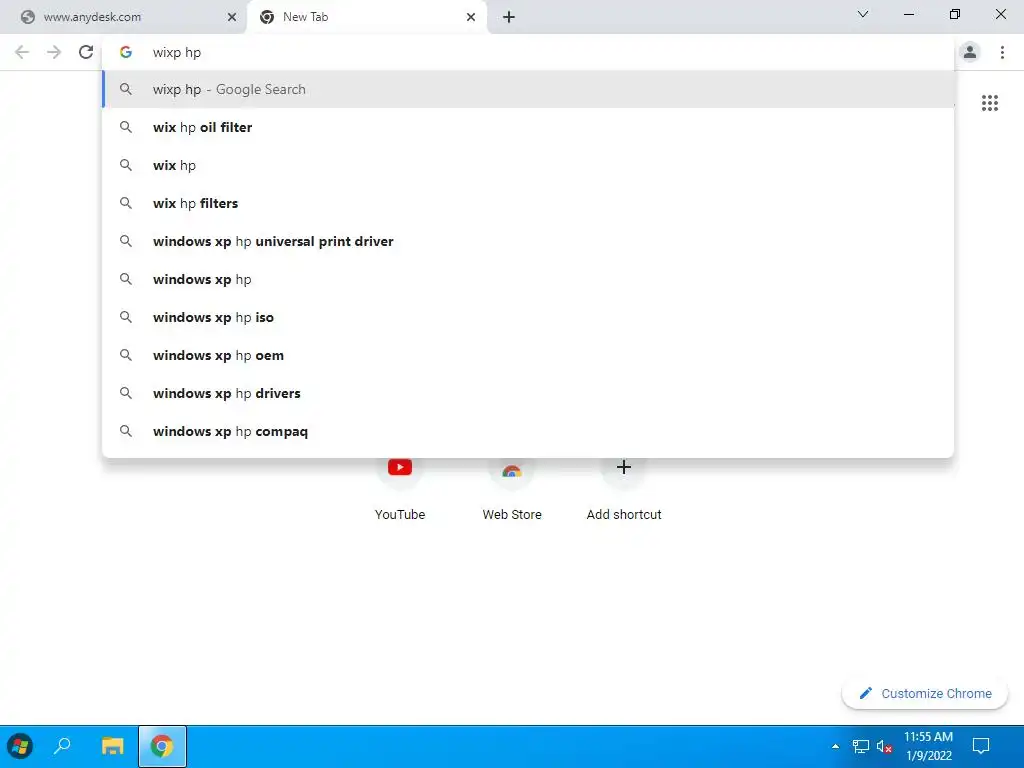This screenshot has height=768, width=1024.
Task: Choose 'windows xp hp drivers' suggestion
Action: pos(528,393)
